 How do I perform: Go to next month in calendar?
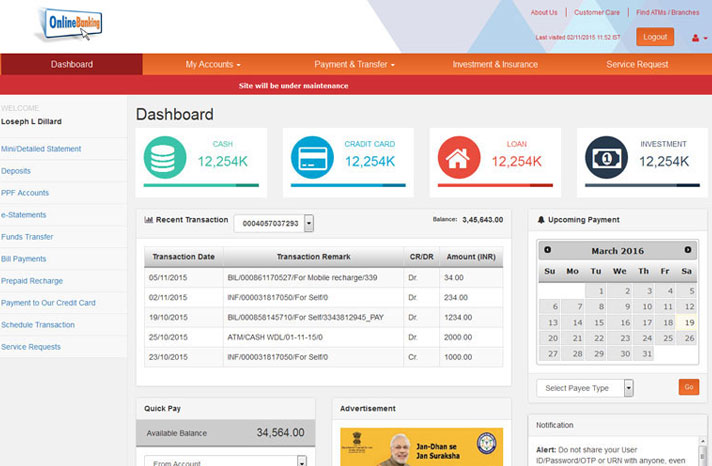tap(688, 250)
